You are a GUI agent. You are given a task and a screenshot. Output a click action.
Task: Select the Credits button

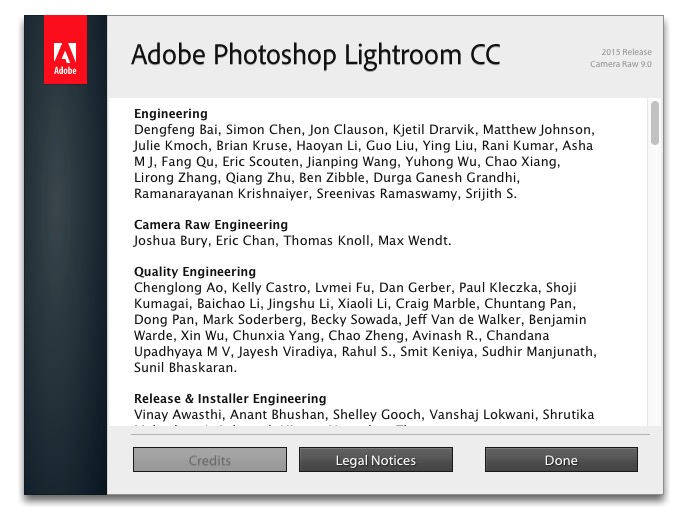click(210, 460)
